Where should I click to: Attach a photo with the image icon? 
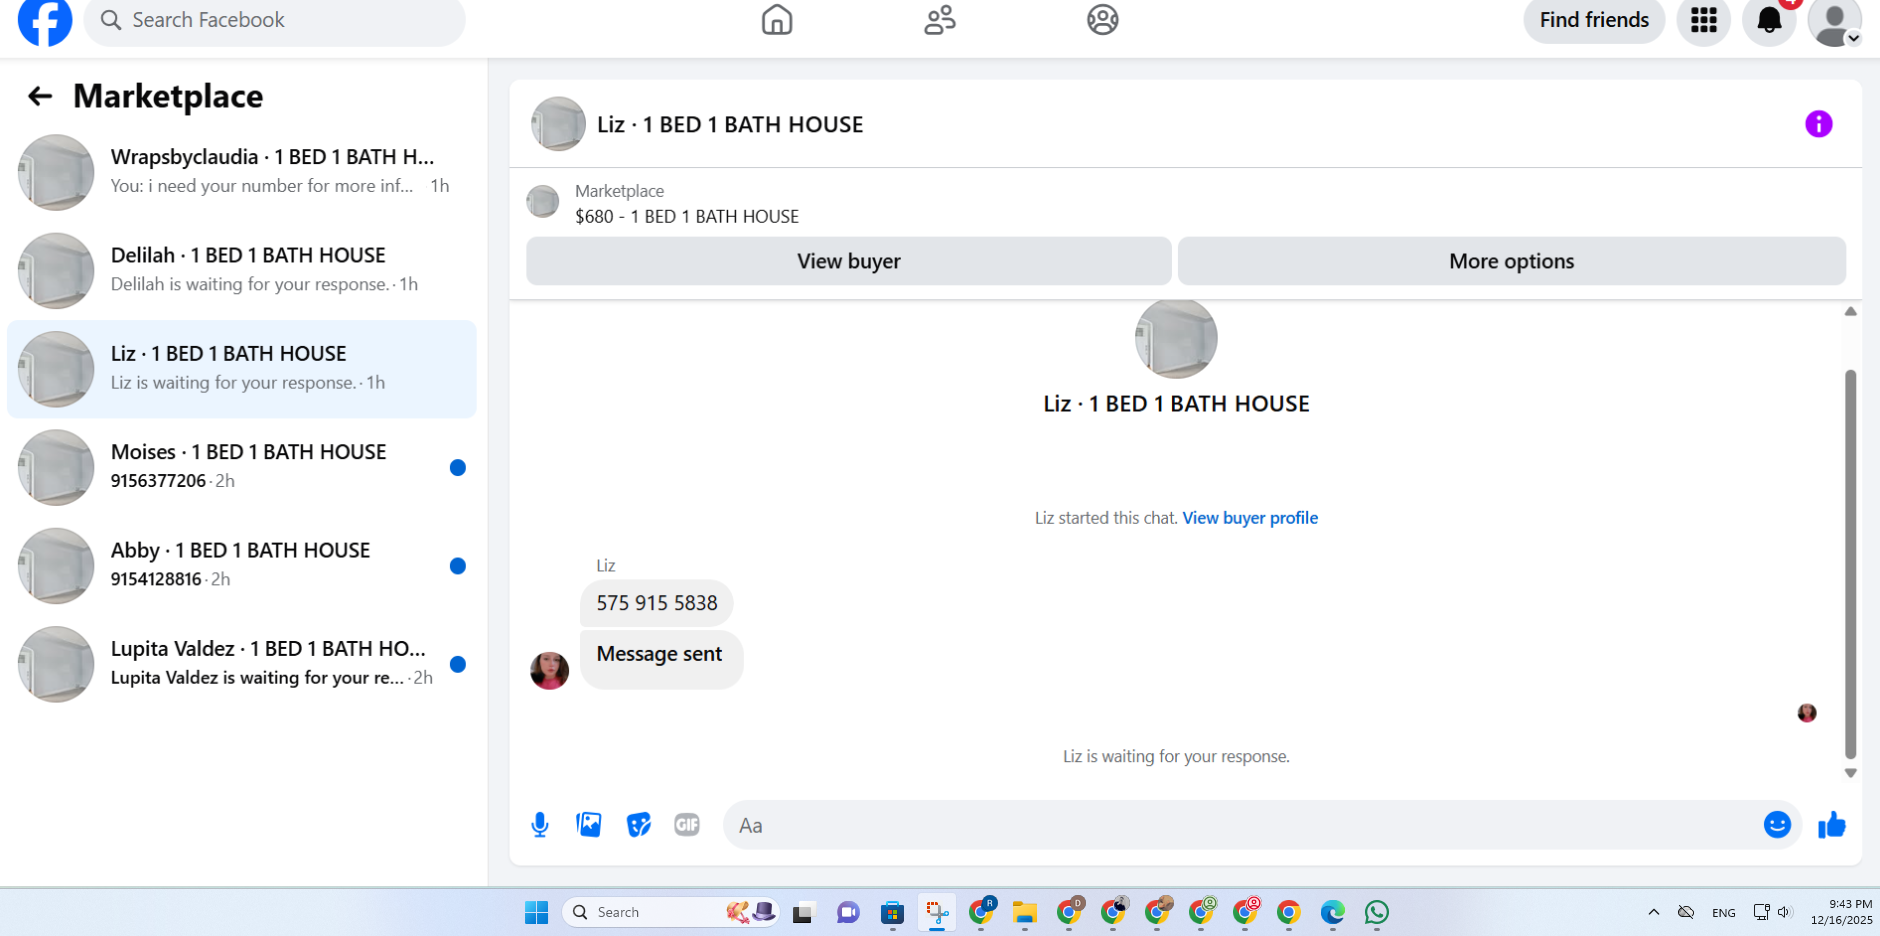589,825
